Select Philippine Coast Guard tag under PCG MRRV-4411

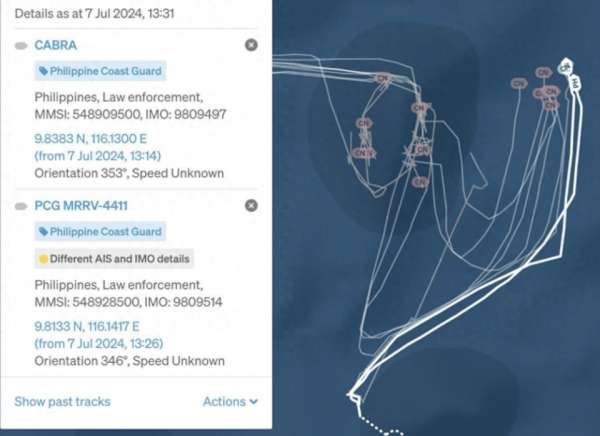tap(99, 232)
